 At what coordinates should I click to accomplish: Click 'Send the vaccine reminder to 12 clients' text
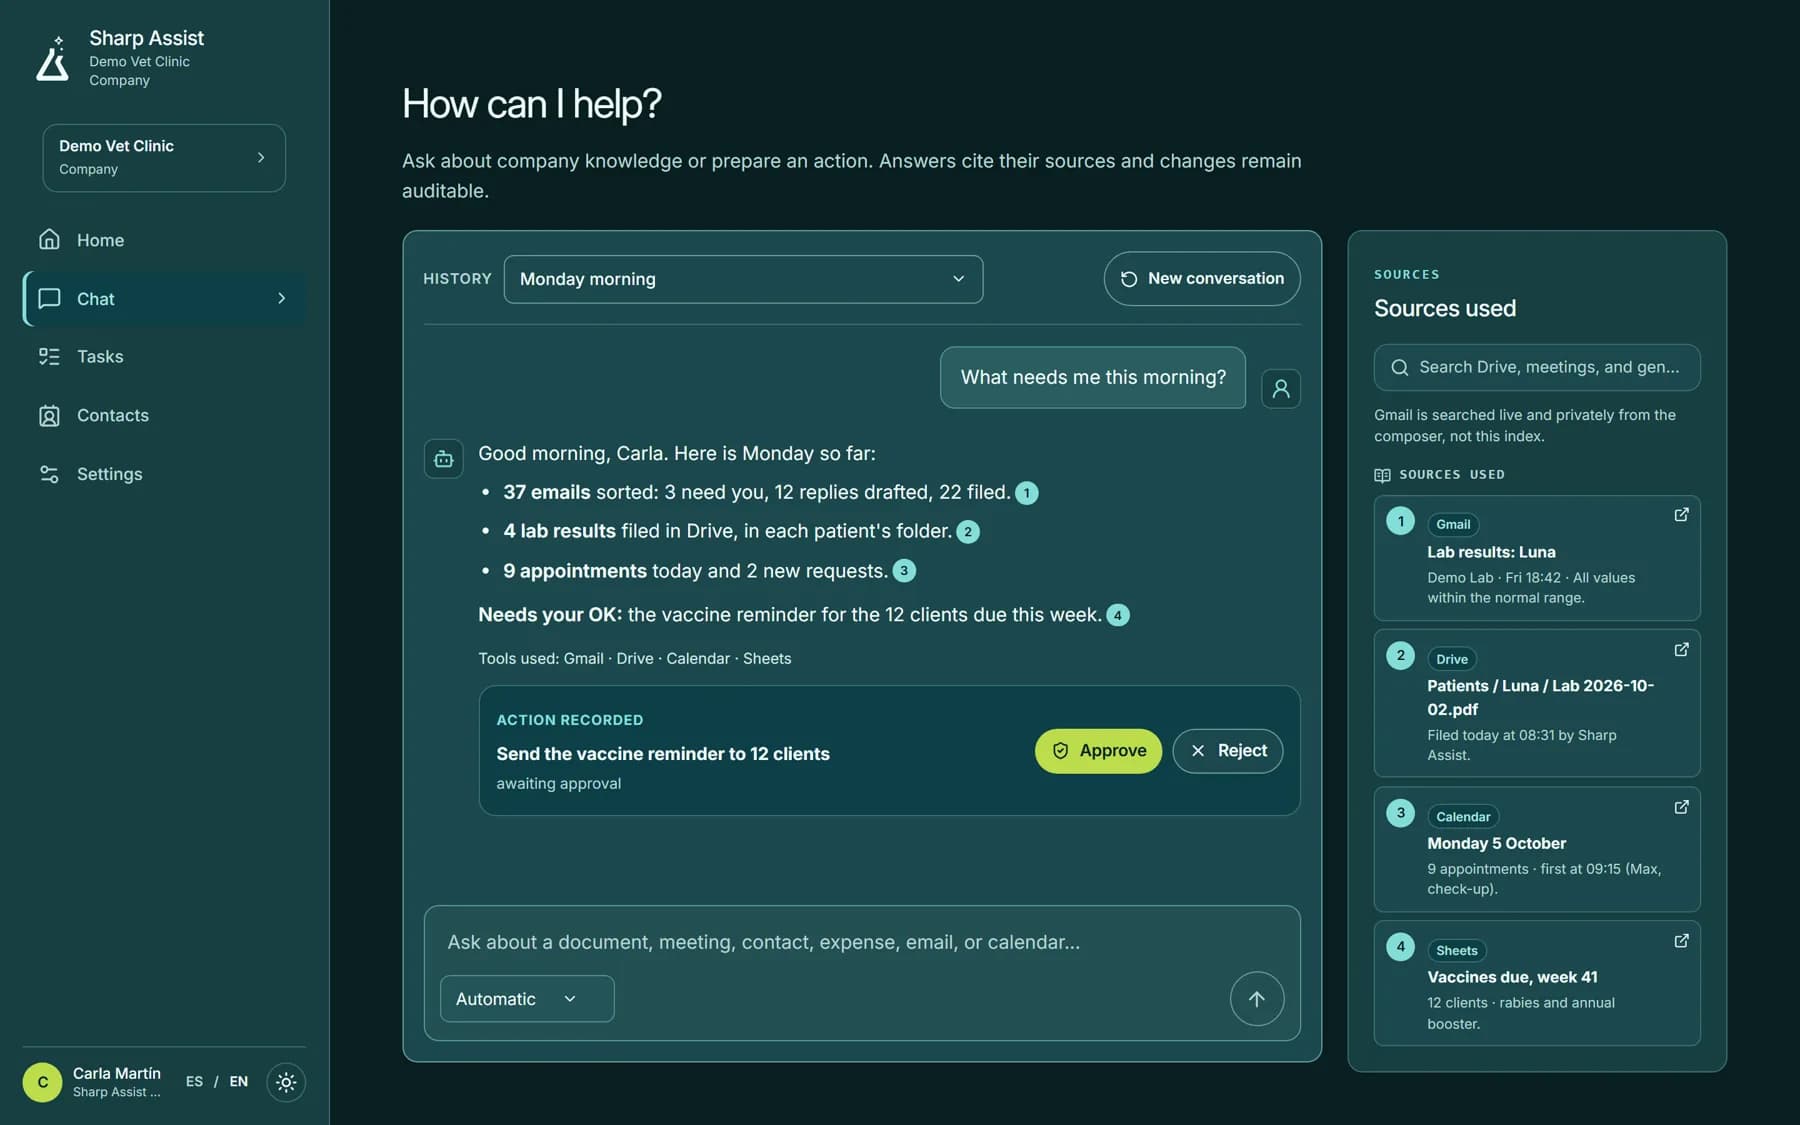coord(663,754)
